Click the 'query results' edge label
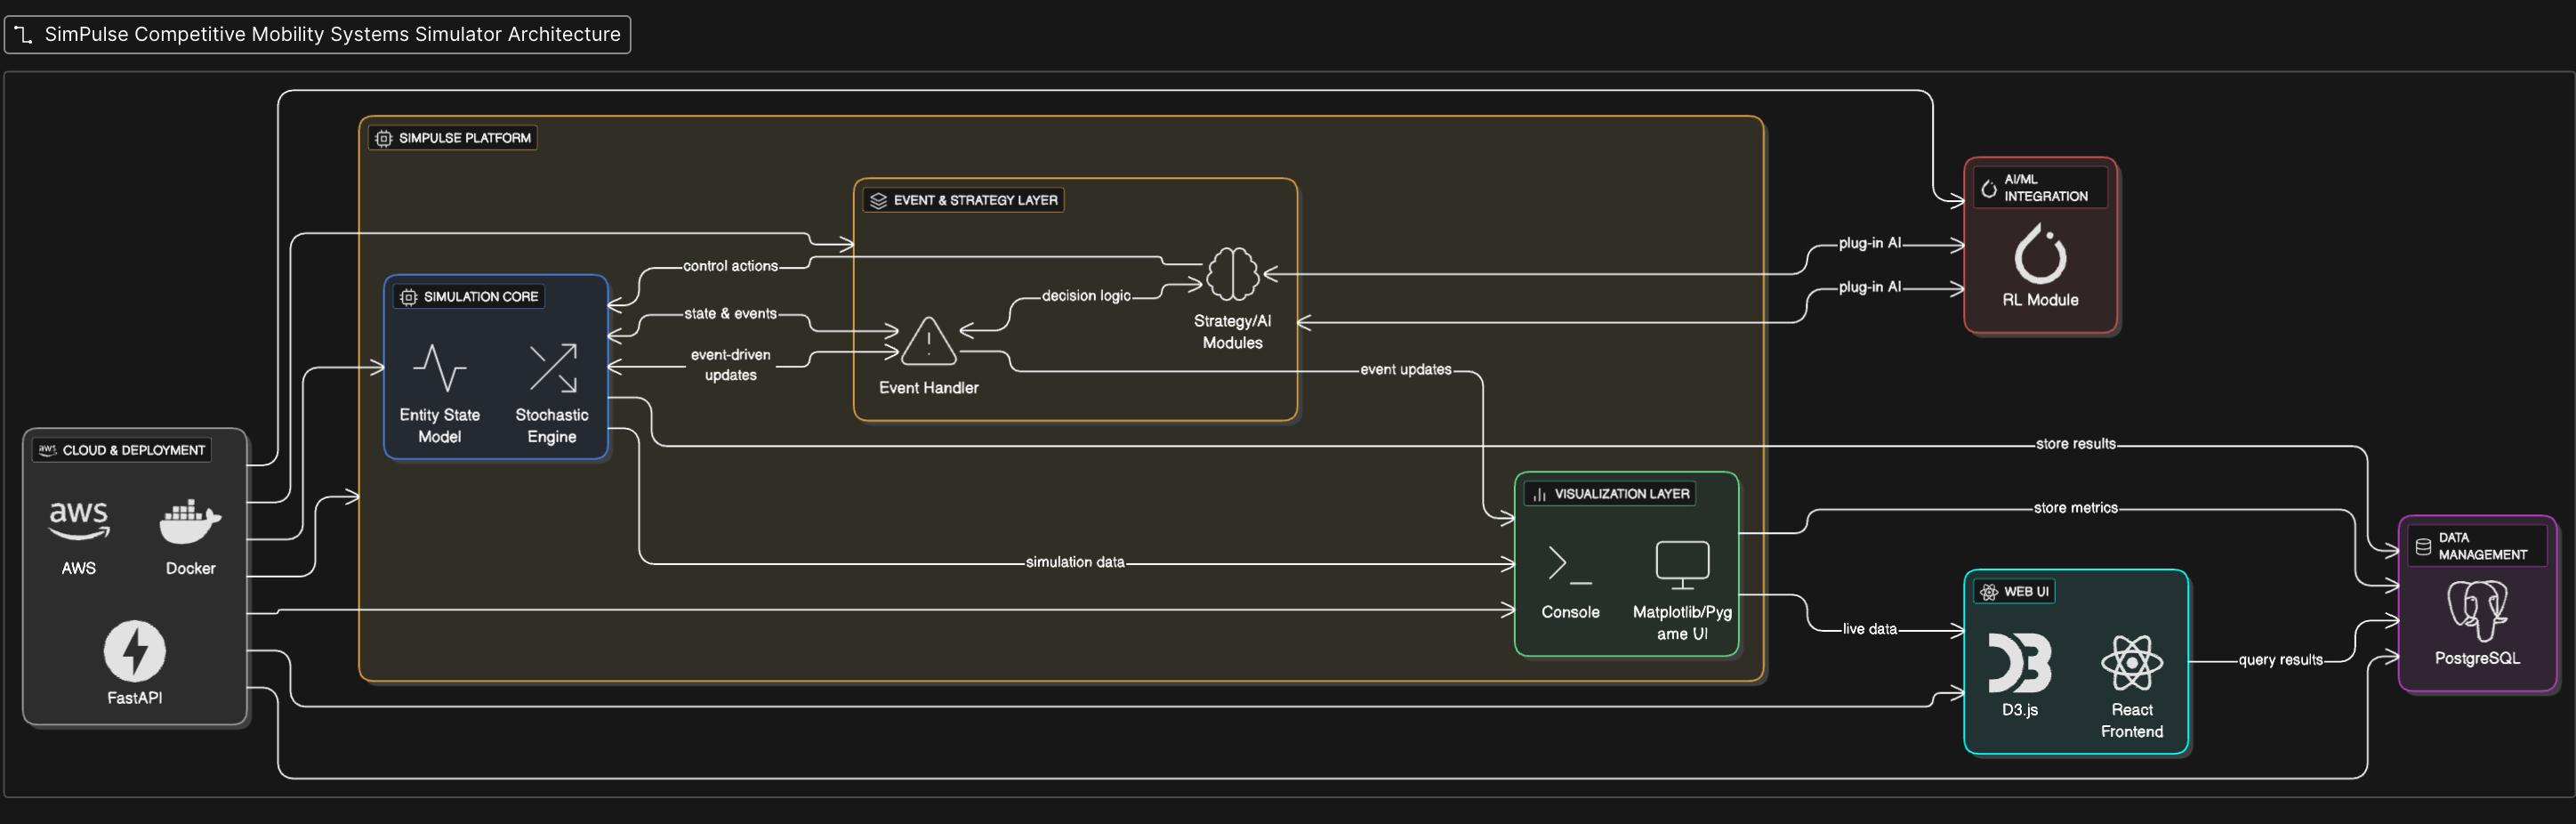This screenshot has width=2576, height=824. [x=2281, y=660]
